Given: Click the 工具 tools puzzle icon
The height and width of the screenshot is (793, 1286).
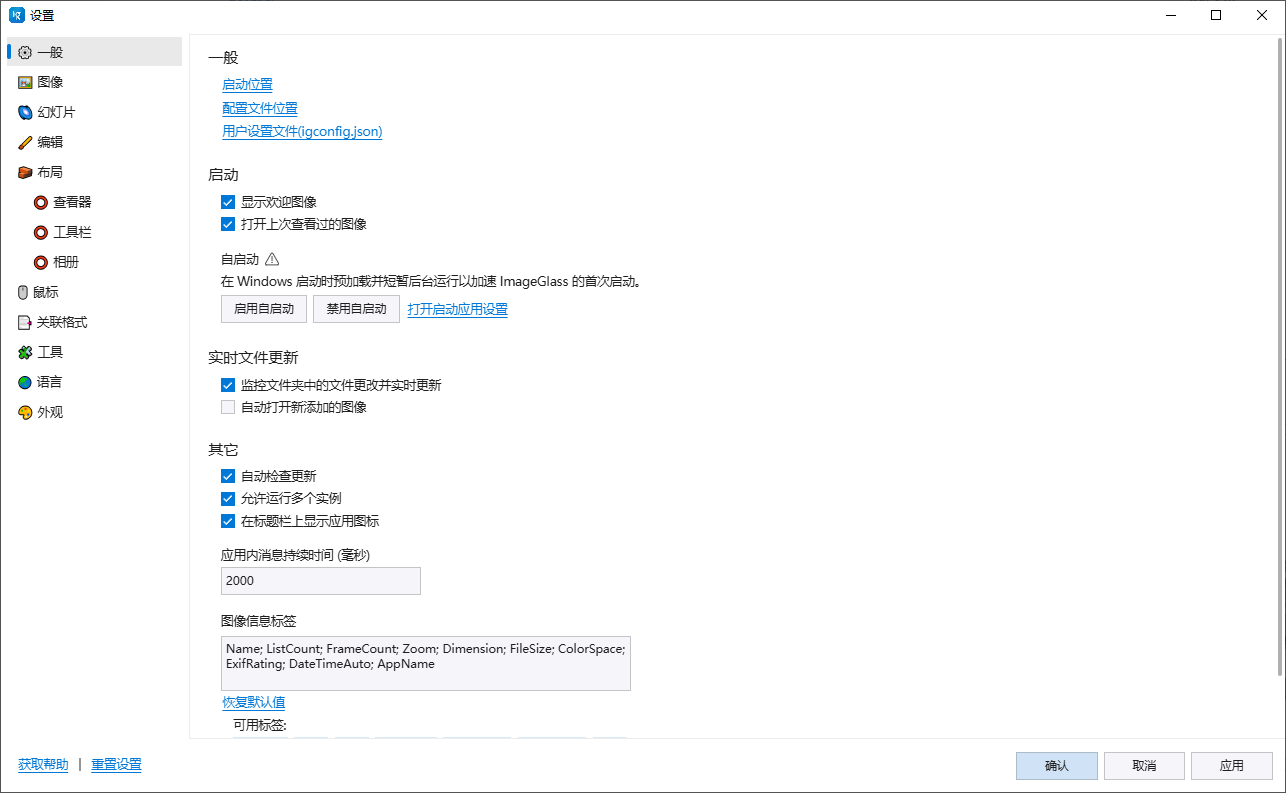Looking at the screenshot, I should (25, 352).
